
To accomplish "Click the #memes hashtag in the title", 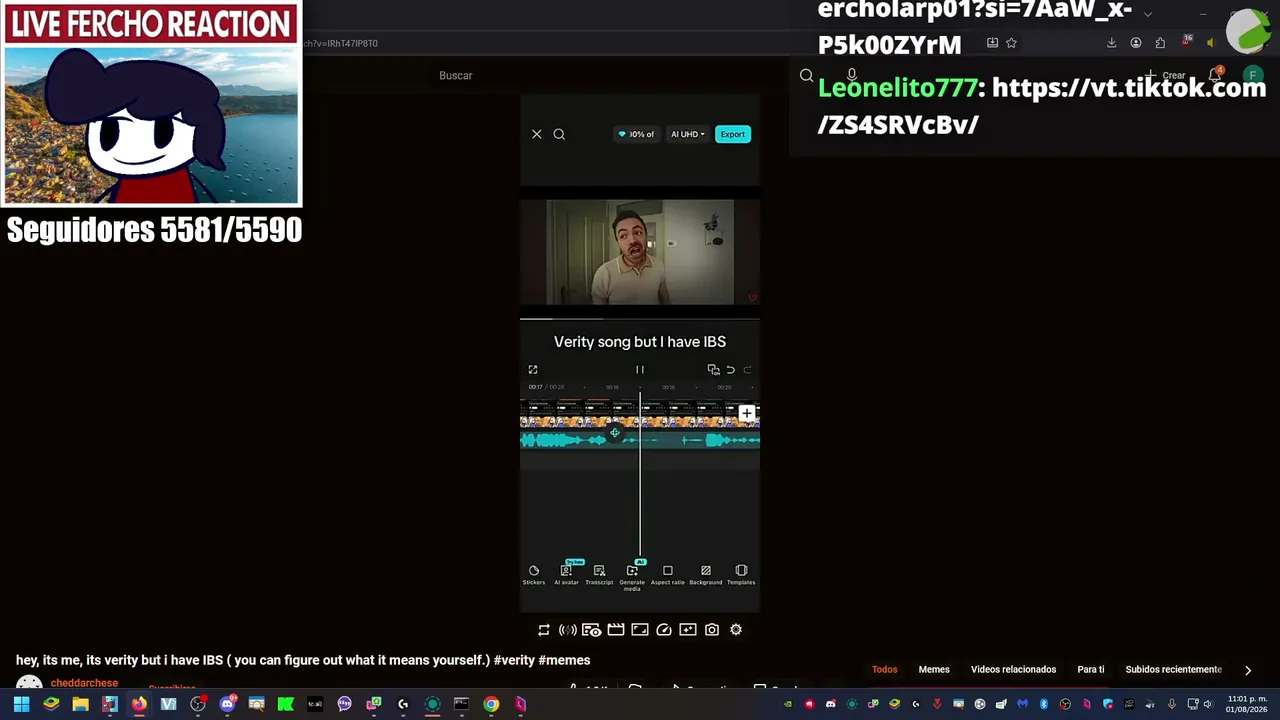I will click(564, 660).
